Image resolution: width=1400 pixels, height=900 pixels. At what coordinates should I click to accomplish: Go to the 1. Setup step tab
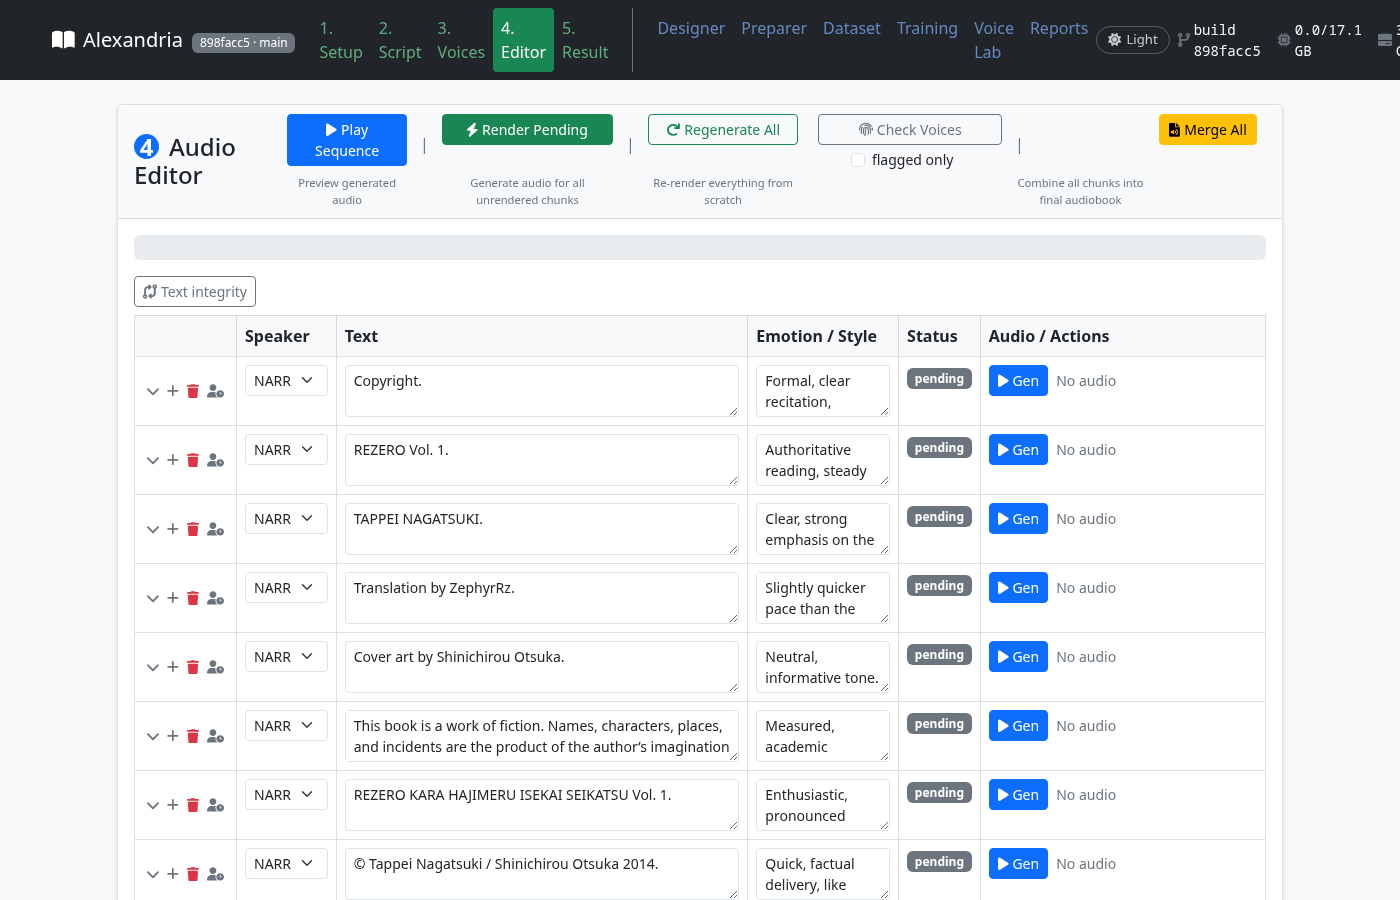click(341, 40)
